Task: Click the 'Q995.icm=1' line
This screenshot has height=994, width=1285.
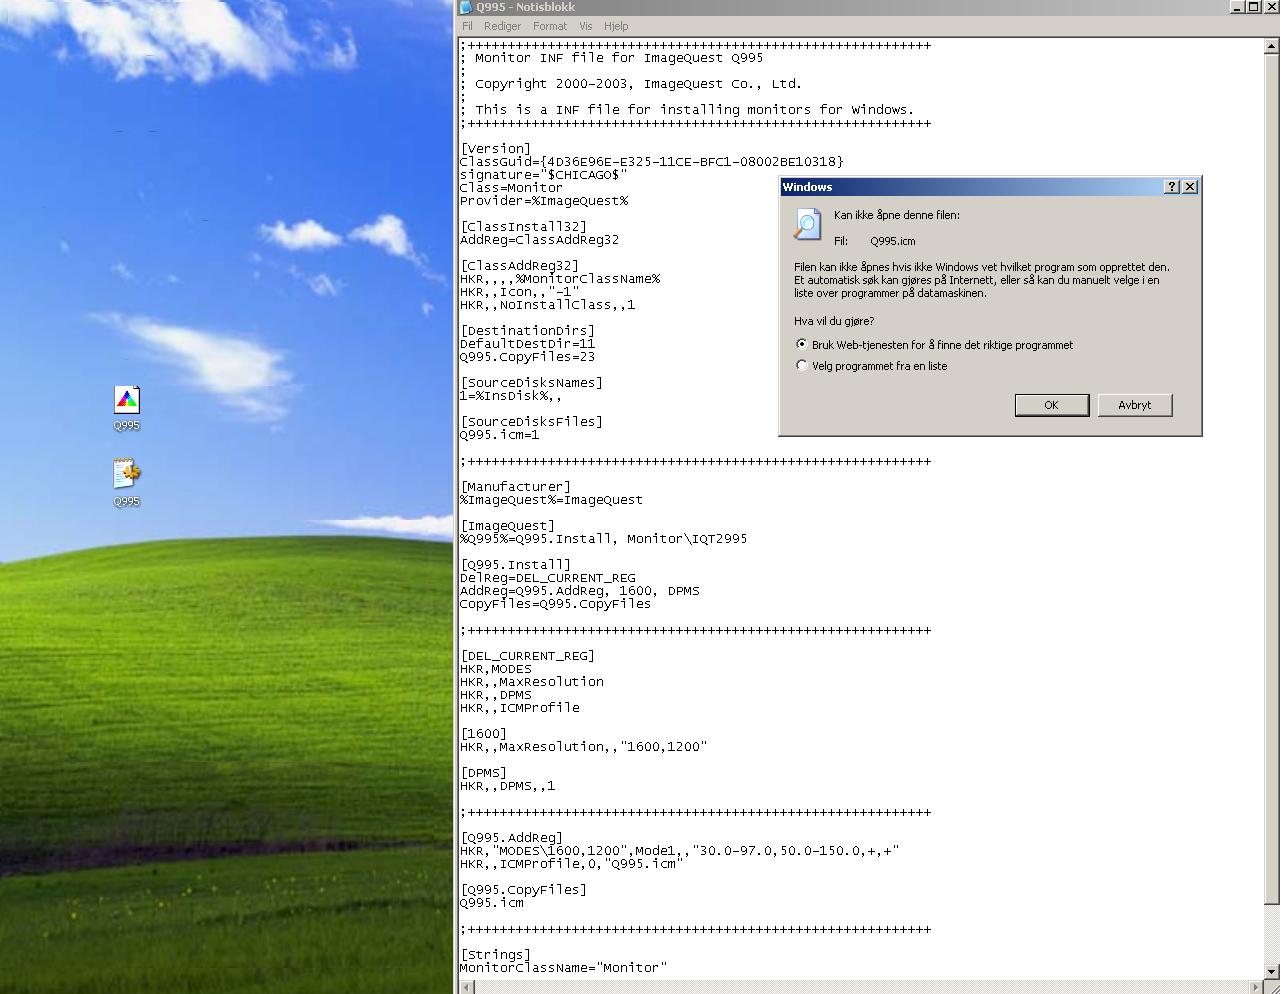Action: click(x=499, y=435)
